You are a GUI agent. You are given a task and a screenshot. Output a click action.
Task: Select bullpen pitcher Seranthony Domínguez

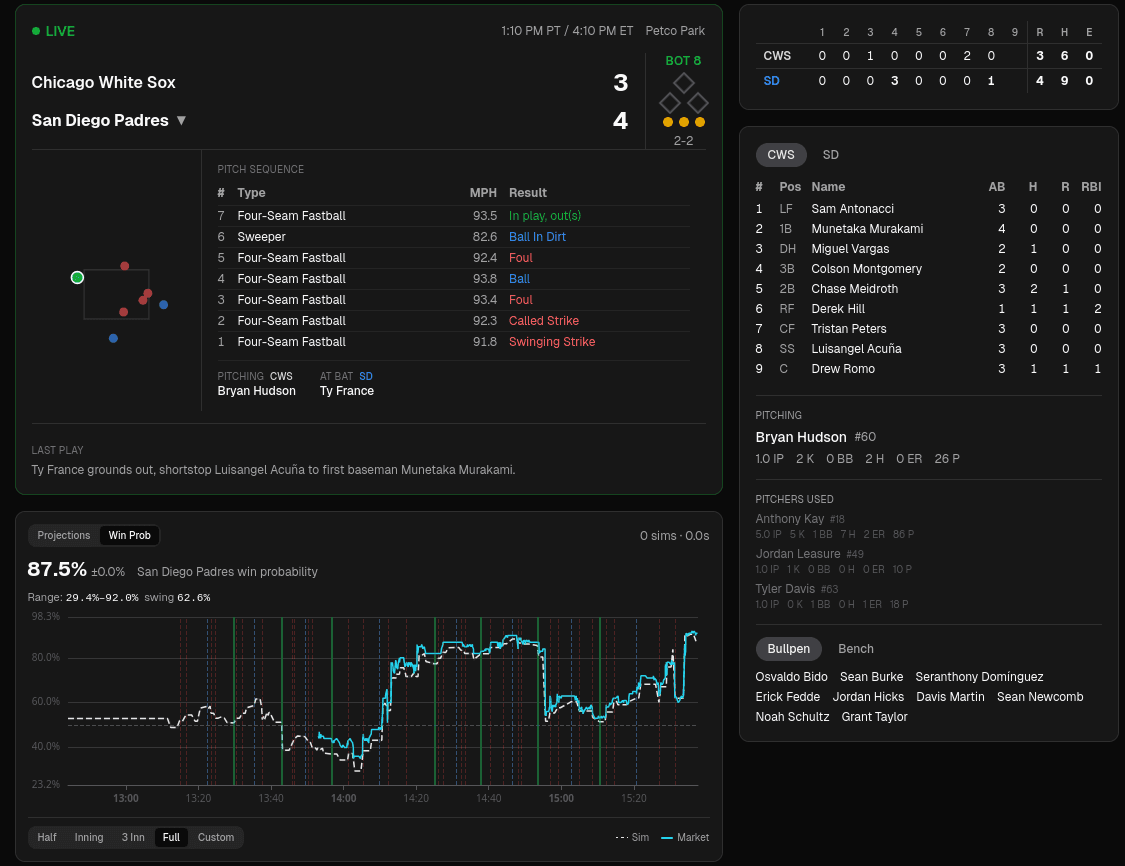[x=979, y=677]
